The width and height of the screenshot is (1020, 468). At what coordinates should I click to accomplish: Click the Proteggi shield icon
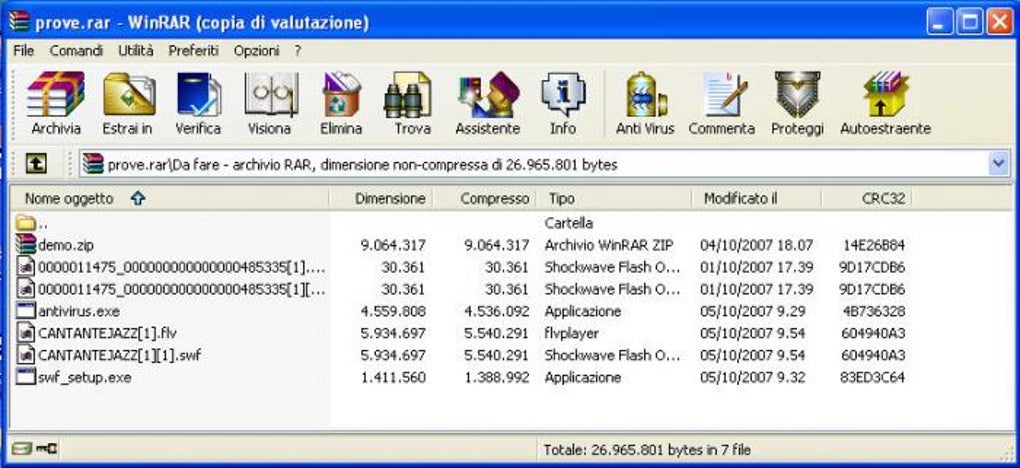798,95
